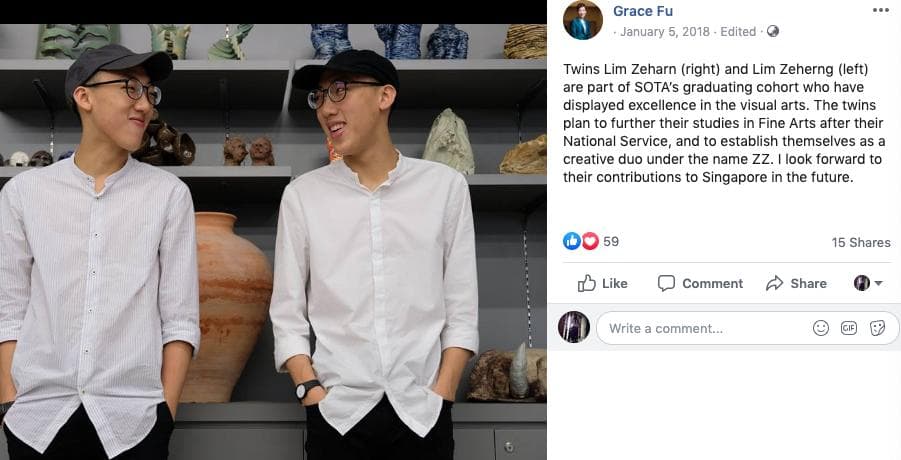The image size is (901, 460).
Task: Click the Write a comment field
Action: (700, 328)
